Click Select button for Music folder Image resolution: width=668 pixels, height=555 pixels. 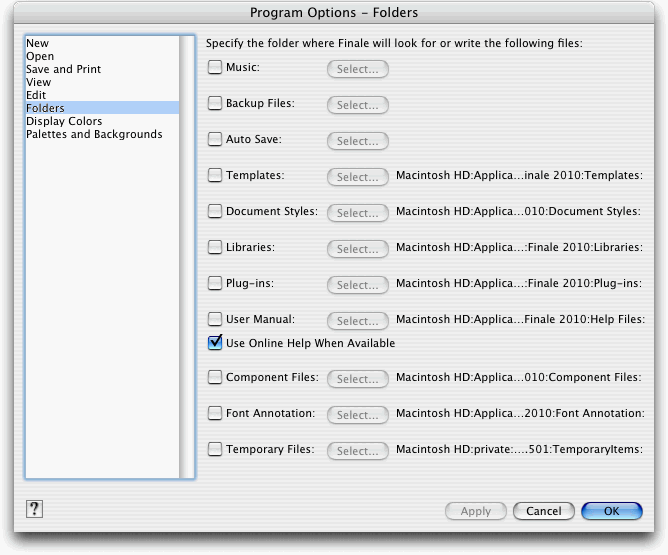point(357,69)
